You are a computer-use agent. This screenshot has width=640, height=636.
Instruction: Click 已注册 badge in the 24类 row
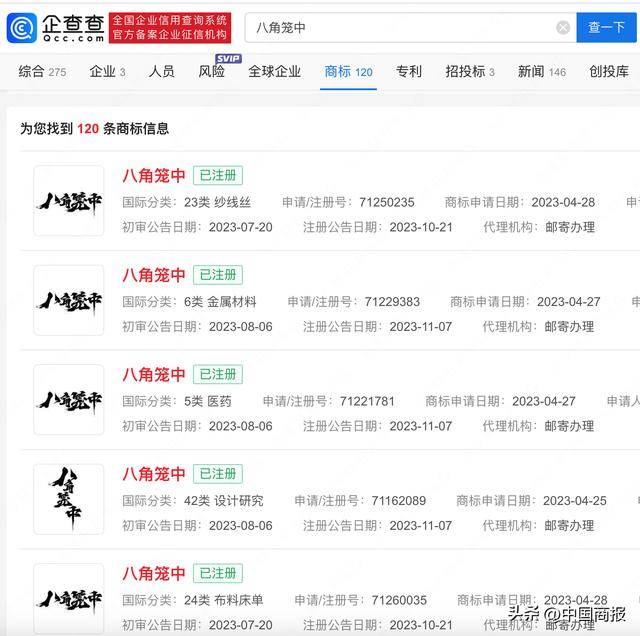tap(218, 573)
